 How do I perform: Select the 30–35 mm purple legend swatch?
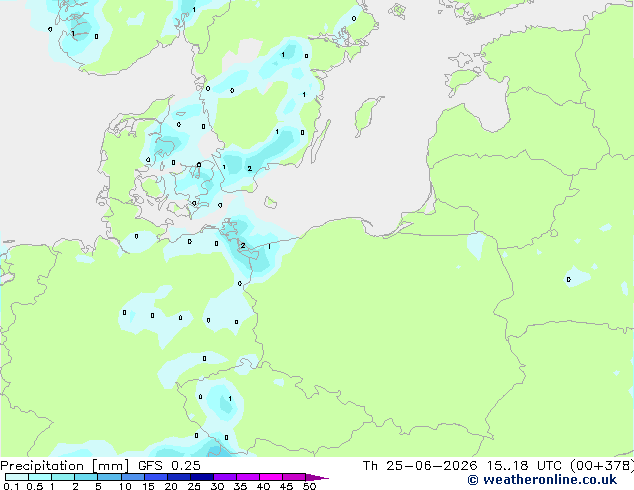tap(224, 477)
